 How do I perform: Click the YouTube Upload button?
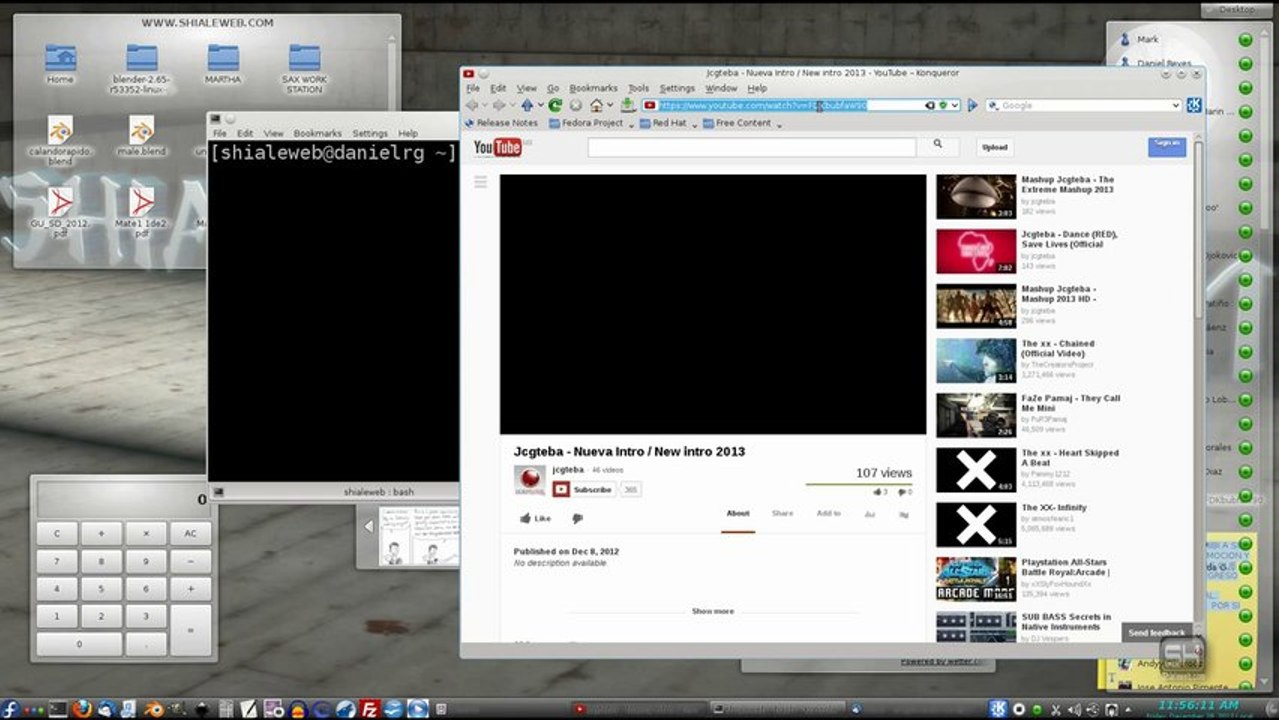tap(994, 147)
